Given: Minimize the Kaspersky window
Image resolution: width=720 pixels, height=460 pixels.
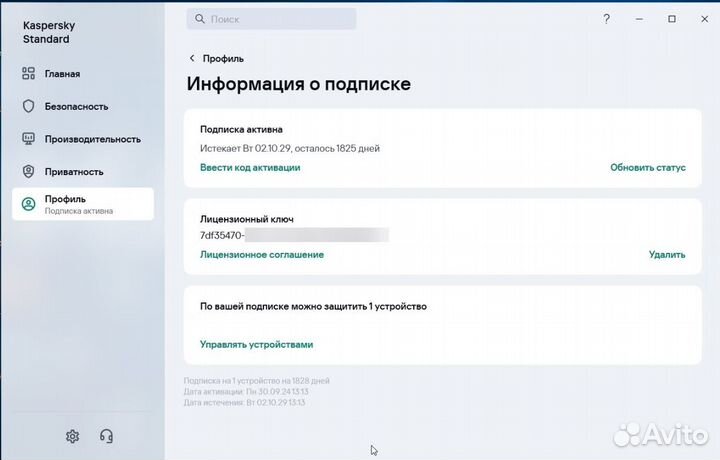Looking at the screenshot, I should (x=639, y=19).
